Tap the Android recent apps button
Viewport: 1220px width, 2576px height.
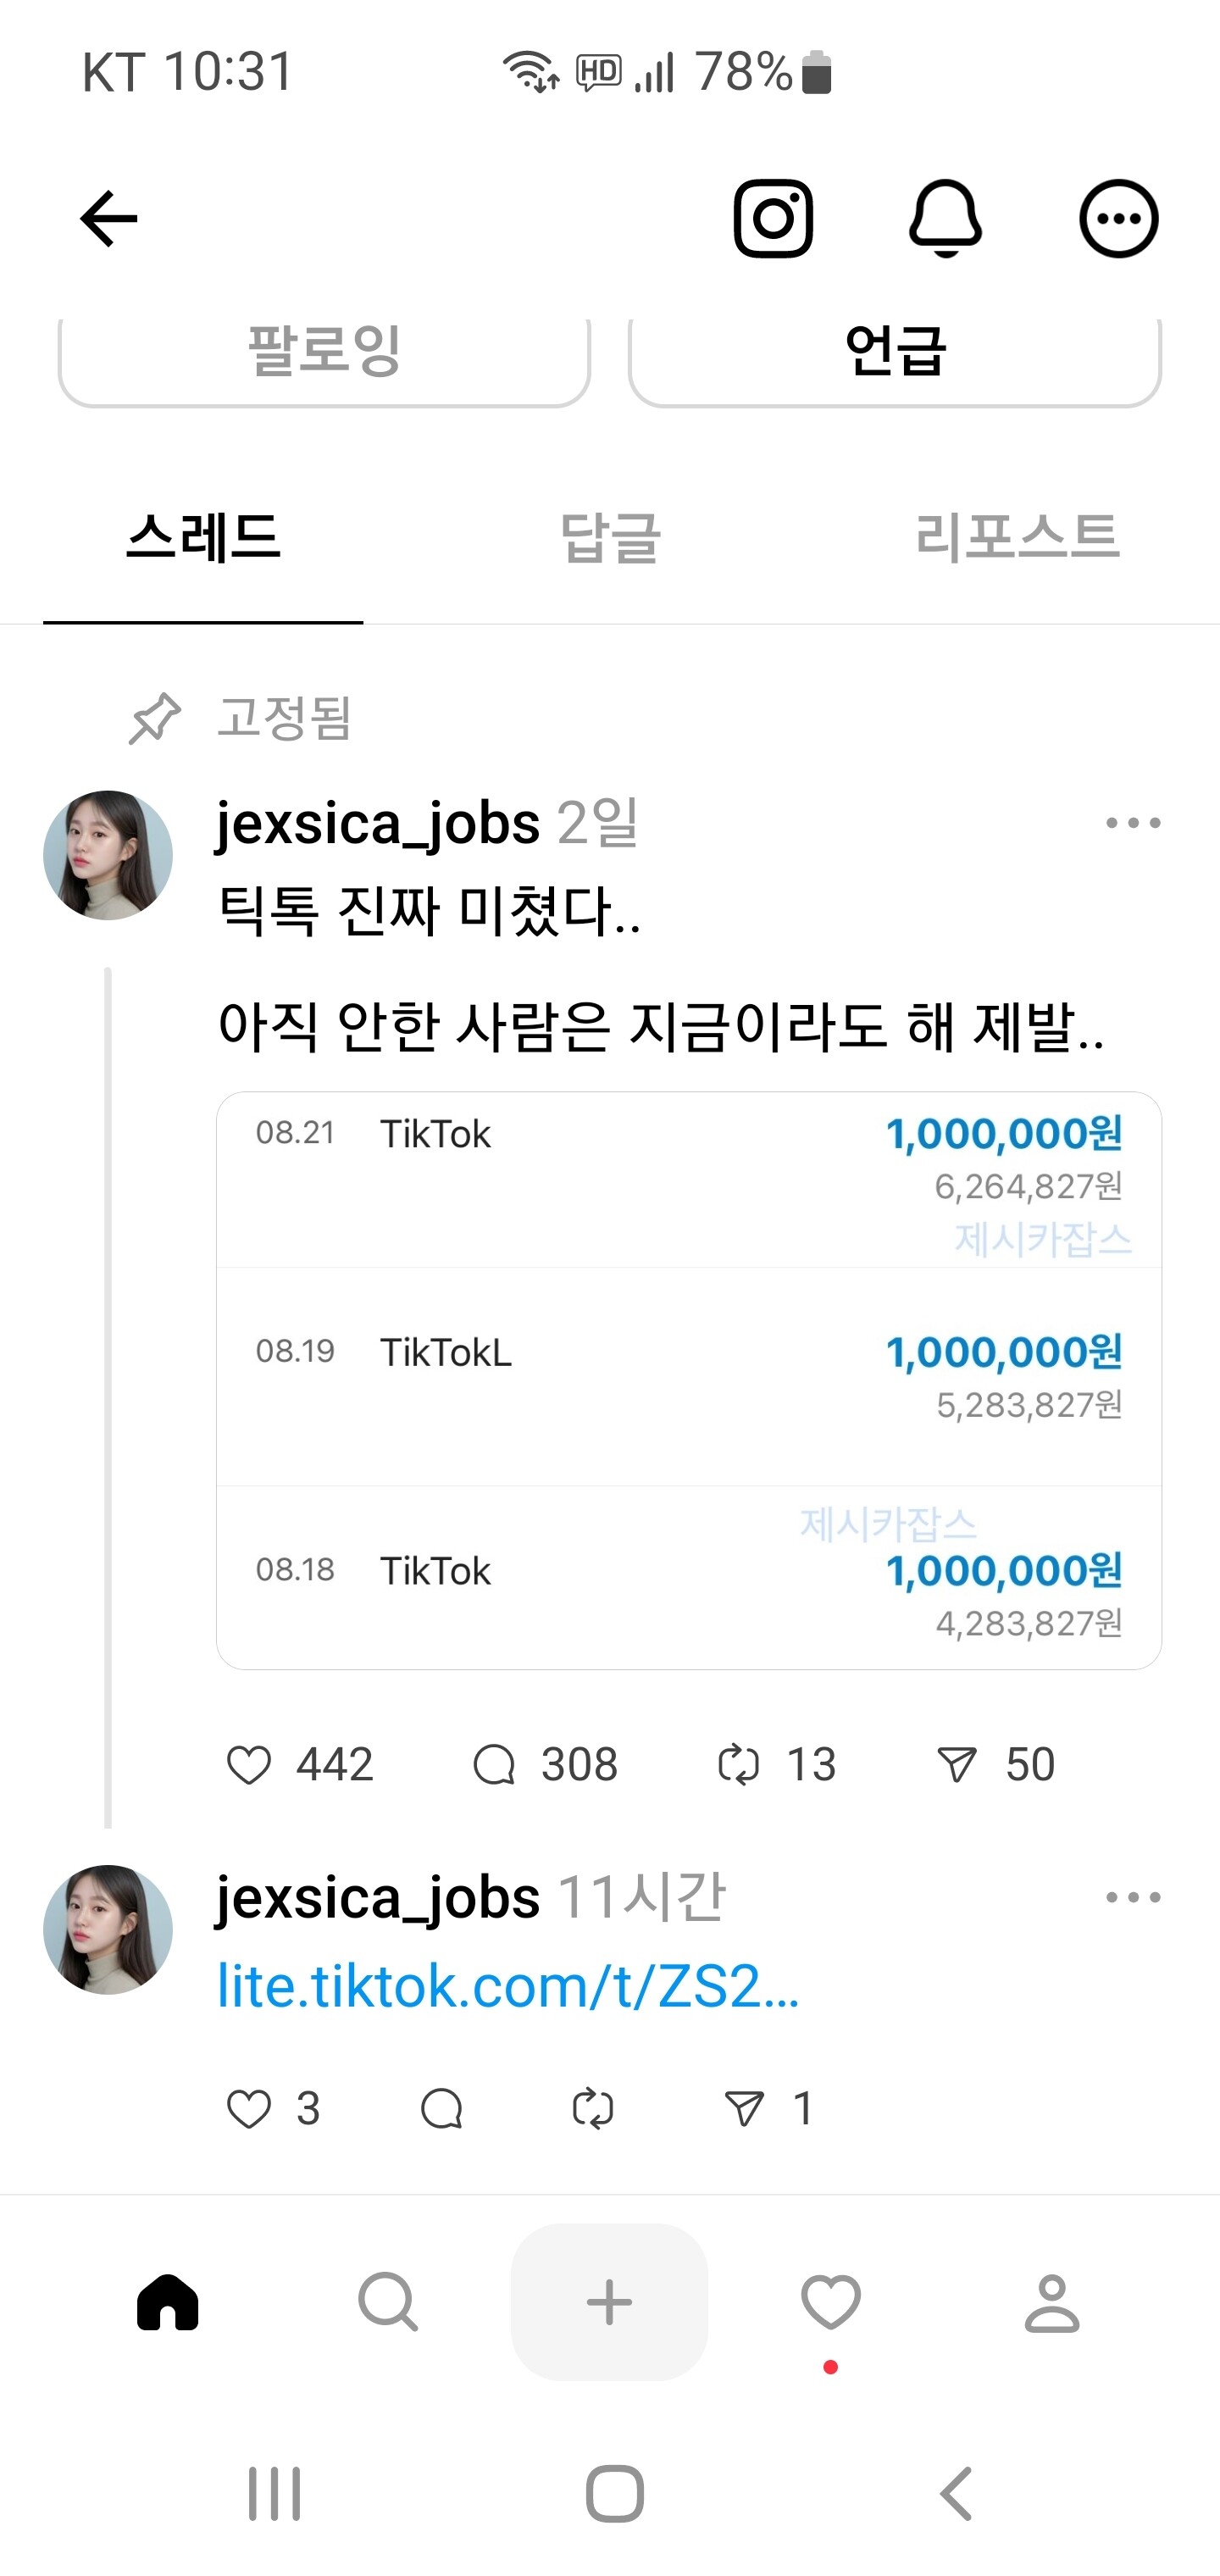click(x=274, y=2493)
